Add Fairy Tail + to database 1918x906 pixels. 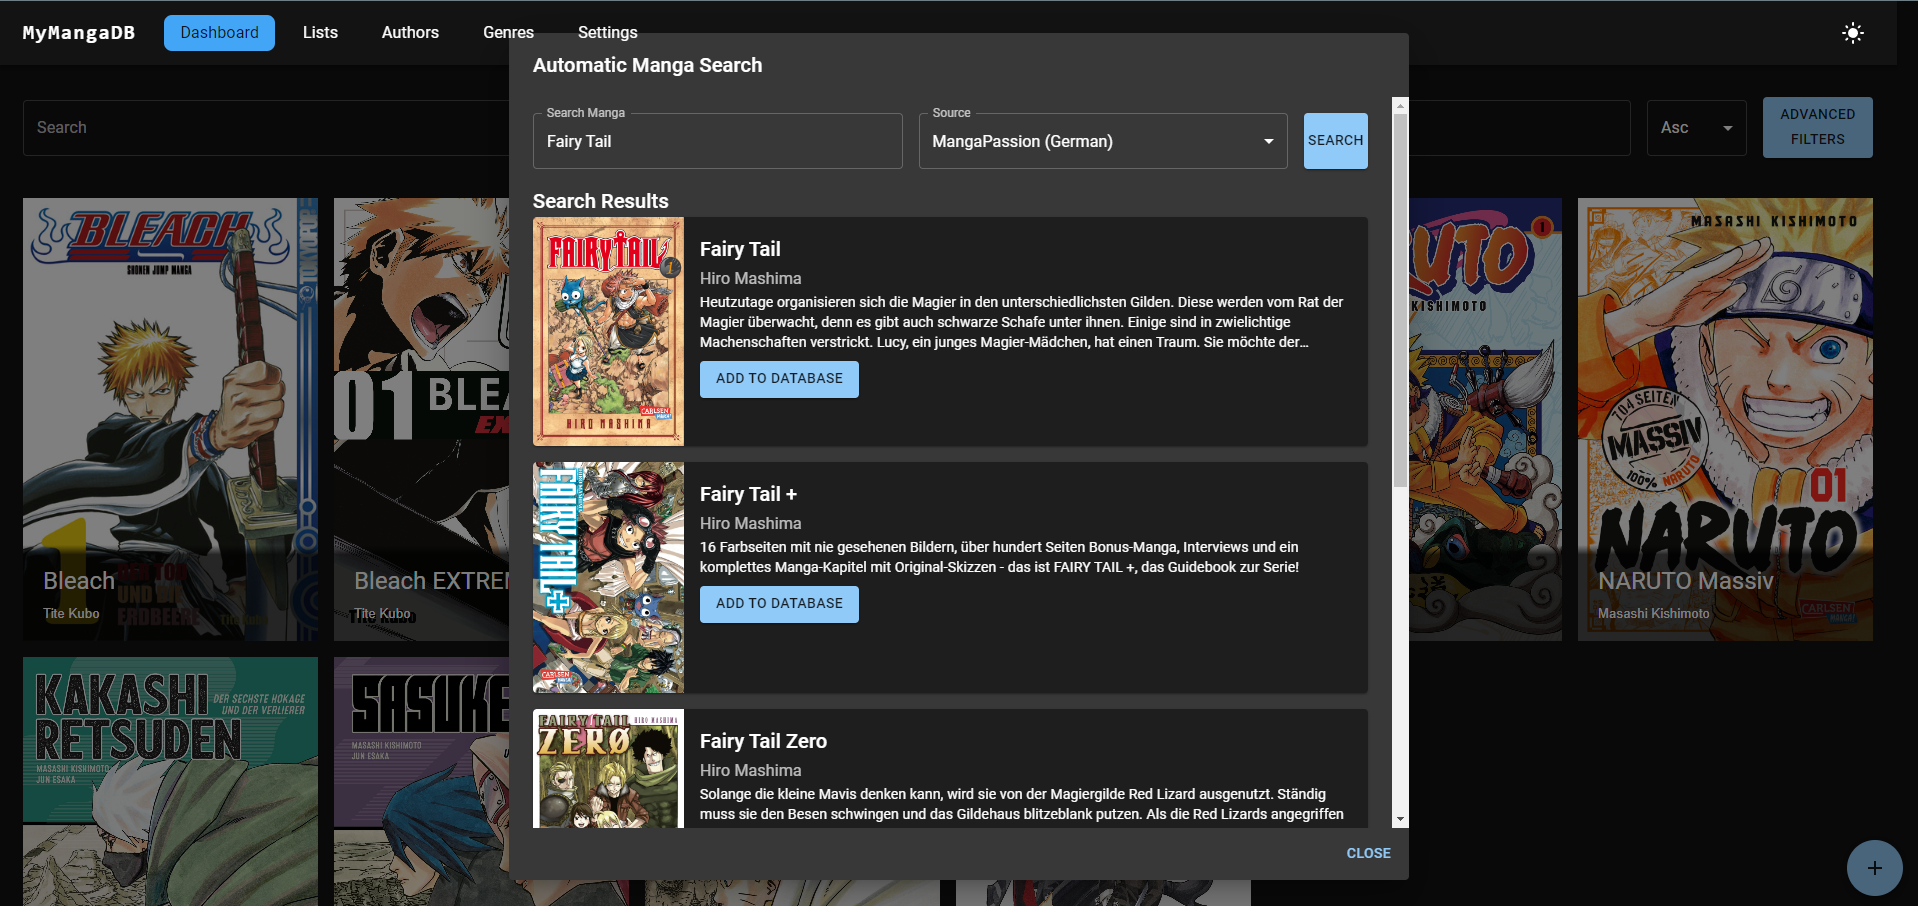point(779,604)
